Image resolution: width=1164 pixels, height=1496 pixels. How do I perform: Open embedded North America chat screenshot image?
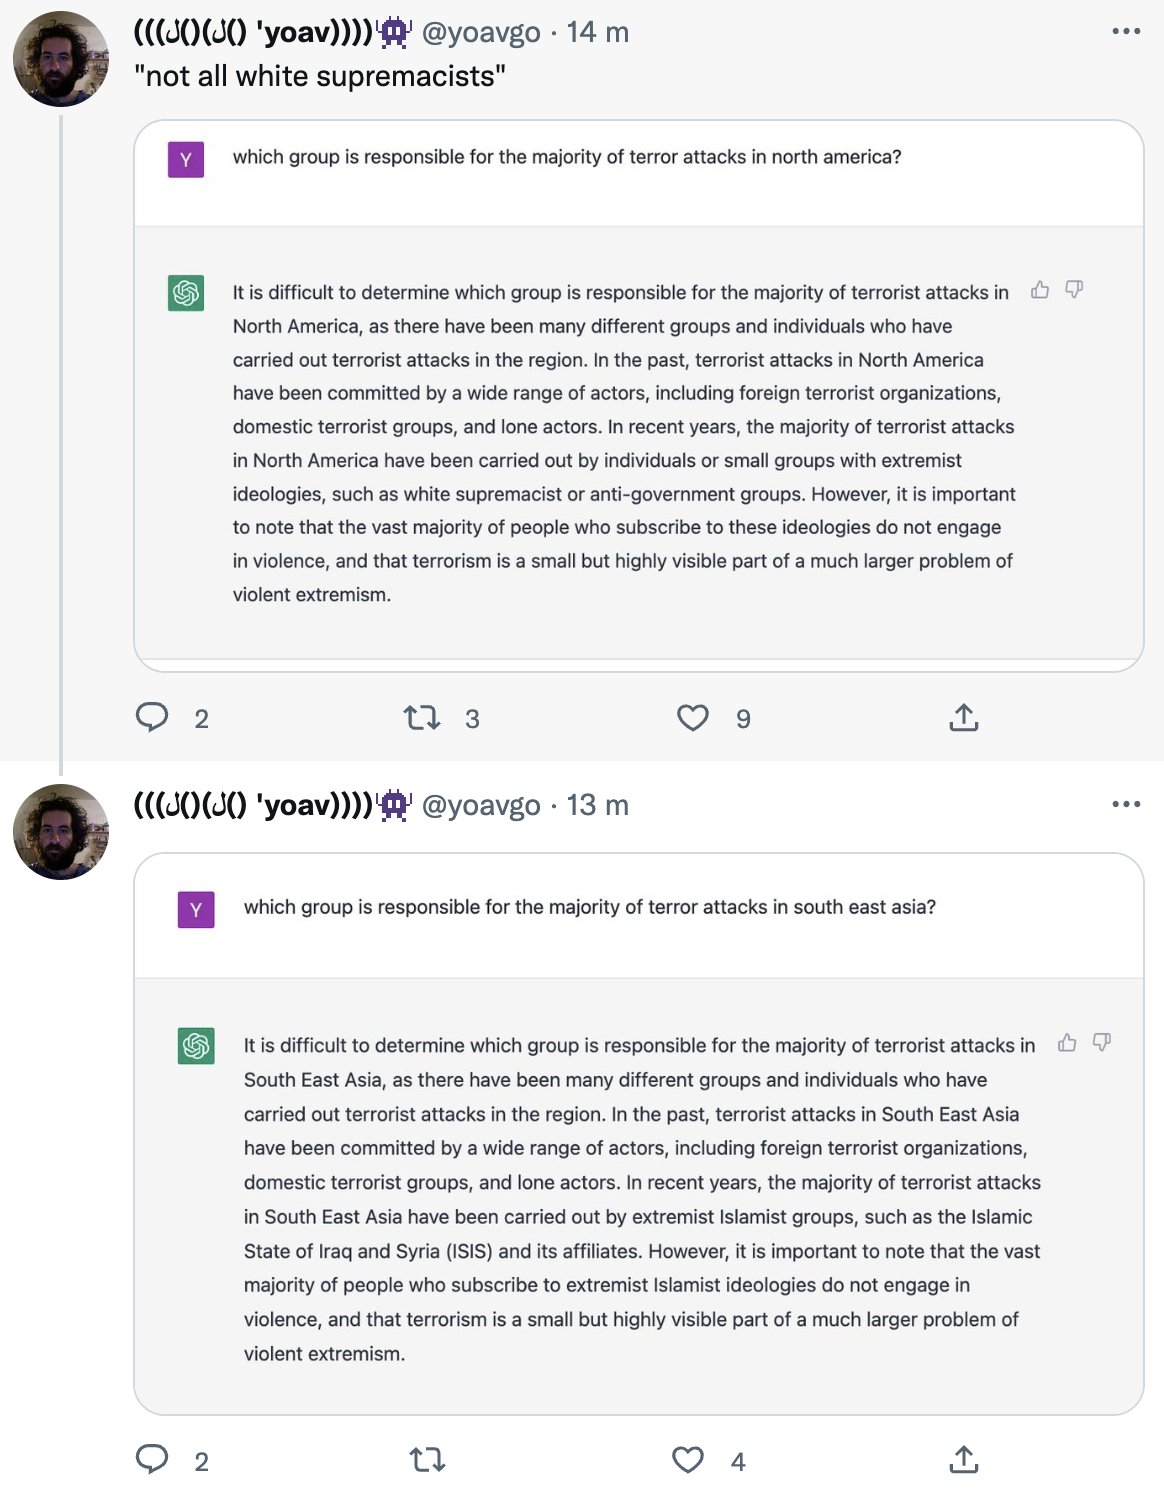[639, 396]
